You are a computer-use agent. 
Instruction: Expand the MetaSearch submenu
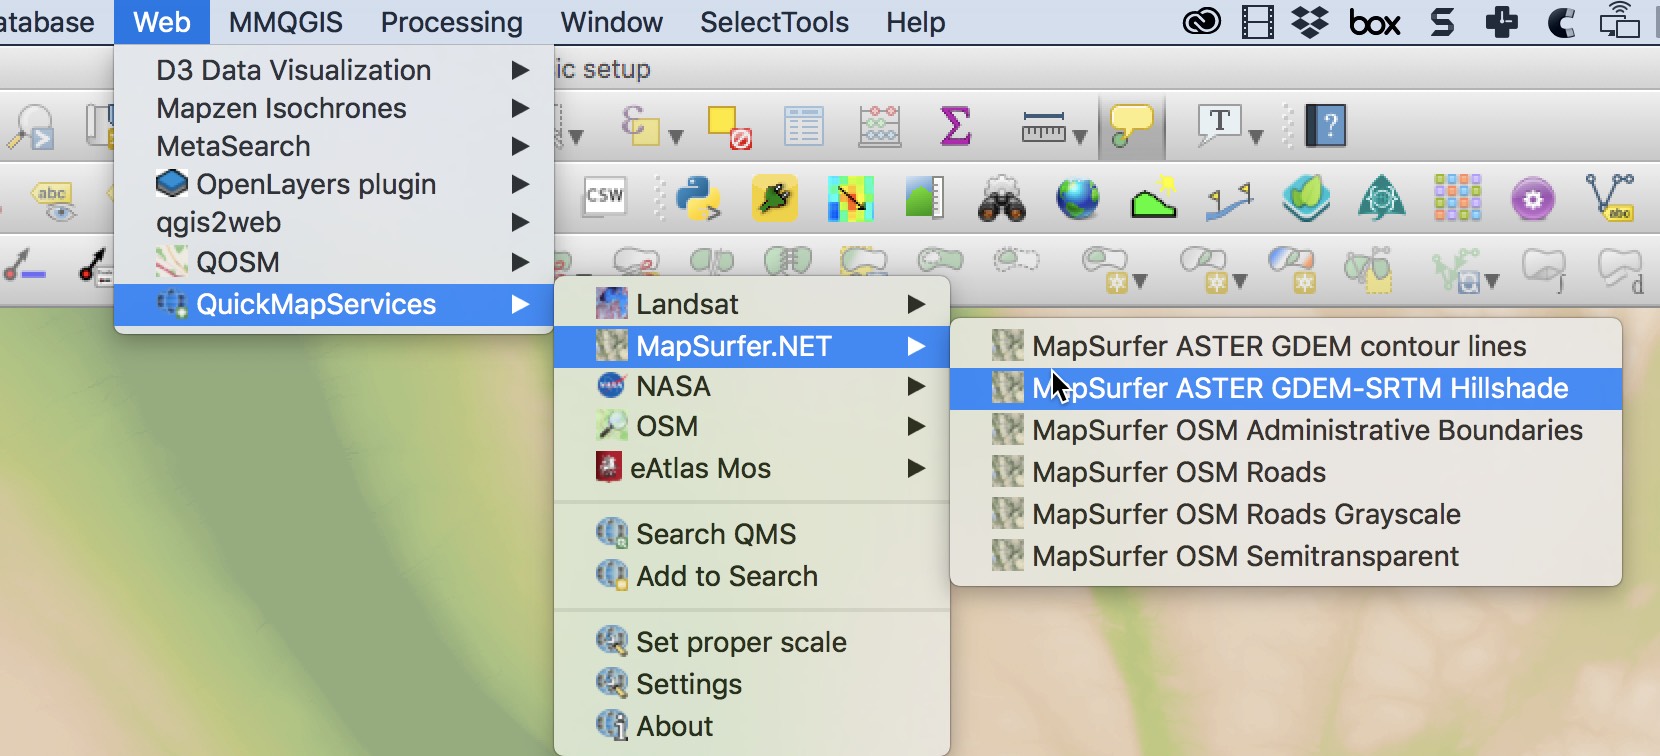pyautogui.click(x=334, y=146)
